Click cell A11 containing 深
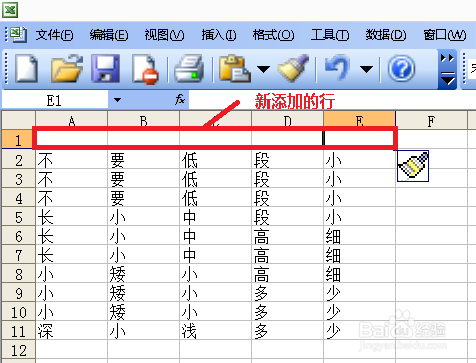 pyautogui.click(x=71, y=331)
